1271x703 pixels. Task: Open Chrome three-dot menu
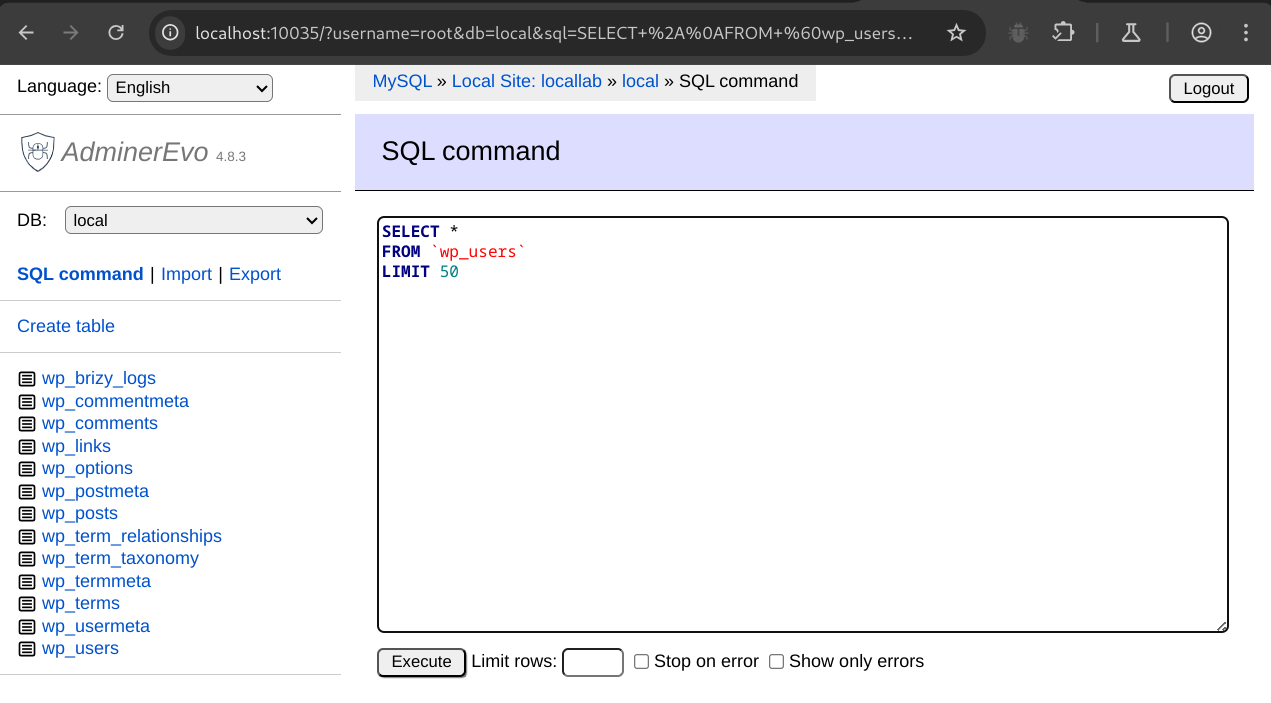[x=1246, y=33]
